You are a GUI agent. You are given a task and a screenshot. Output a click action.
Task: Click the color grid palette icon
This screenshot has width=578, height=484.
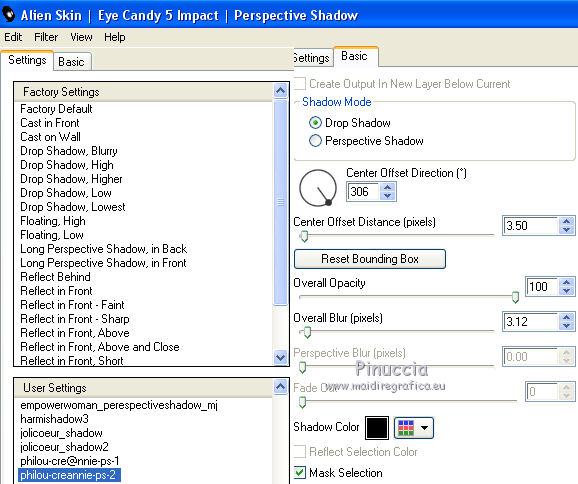point(405,428)
